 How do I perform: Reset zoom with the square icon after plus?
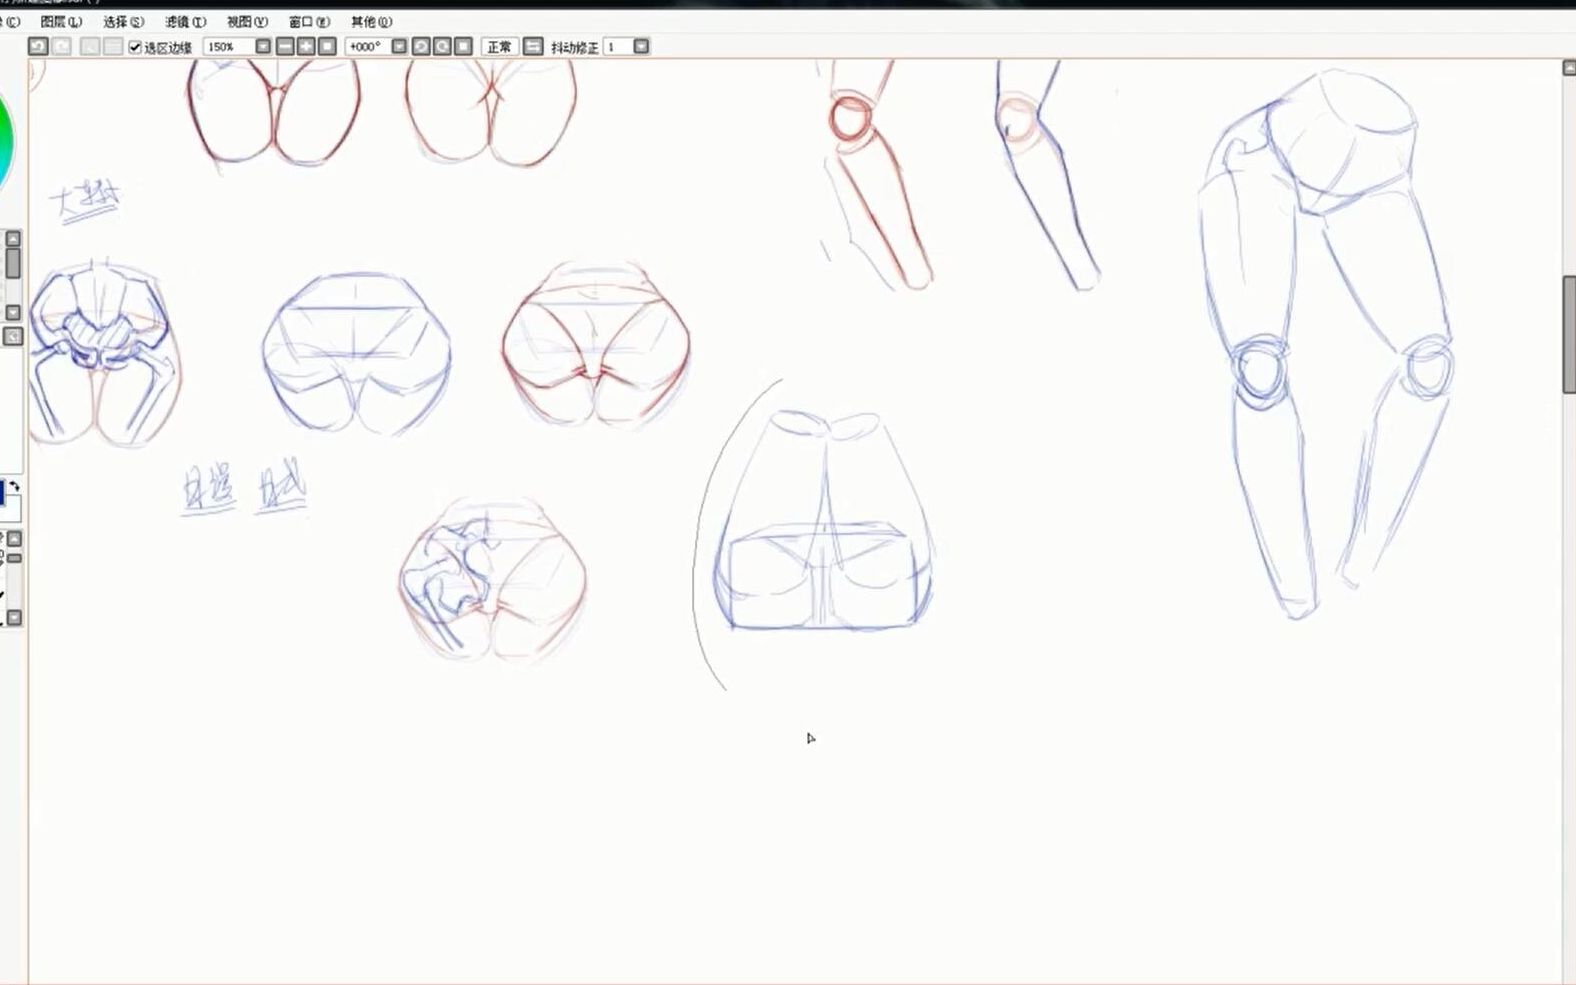(327, 47)
